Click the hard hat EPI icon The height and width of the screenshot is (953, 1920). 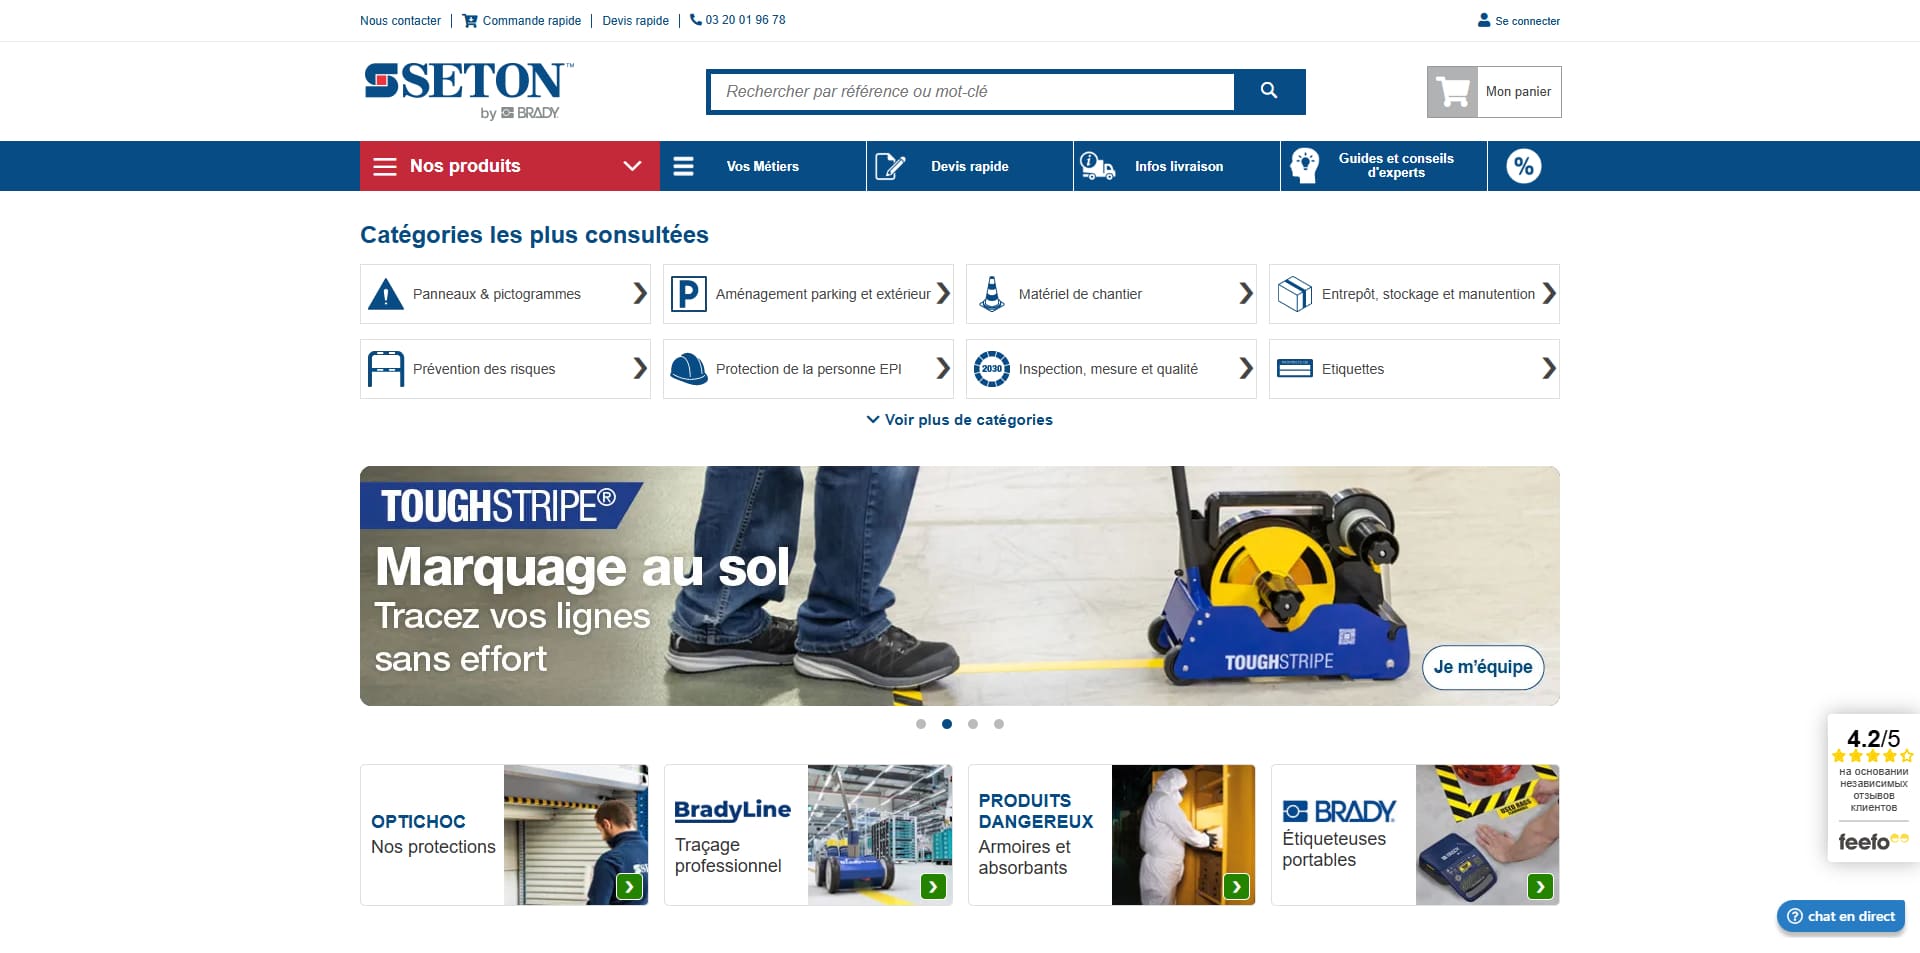coord(688,369)
